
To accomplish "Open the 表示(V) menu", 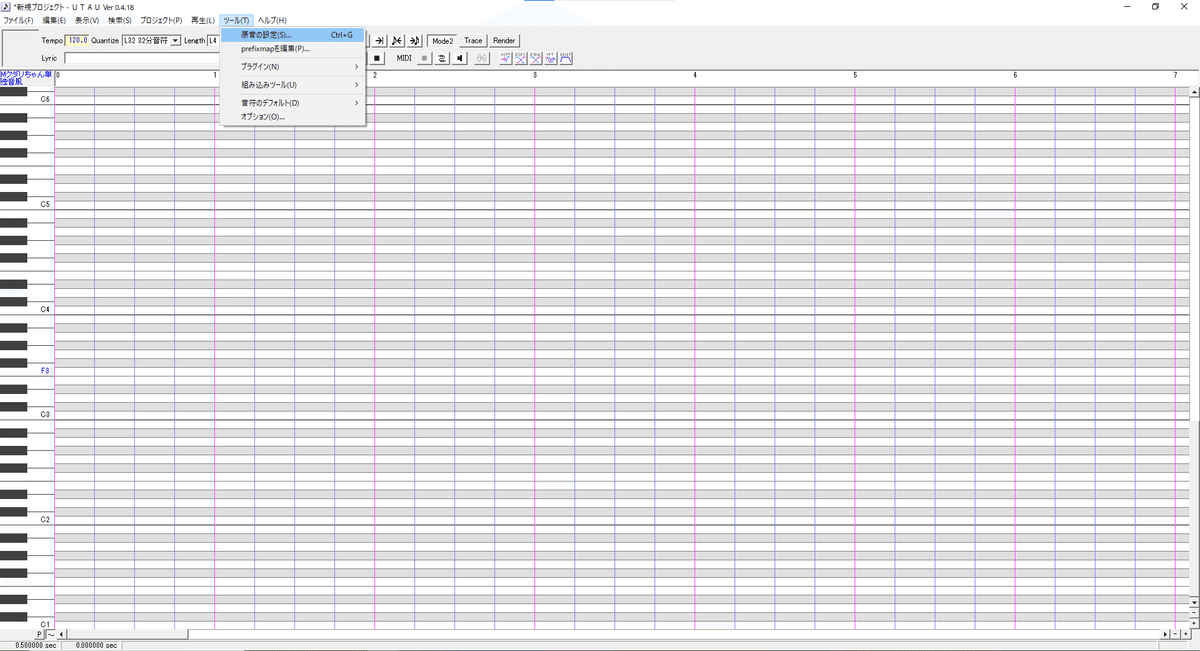I will click(x=87, y=20).
